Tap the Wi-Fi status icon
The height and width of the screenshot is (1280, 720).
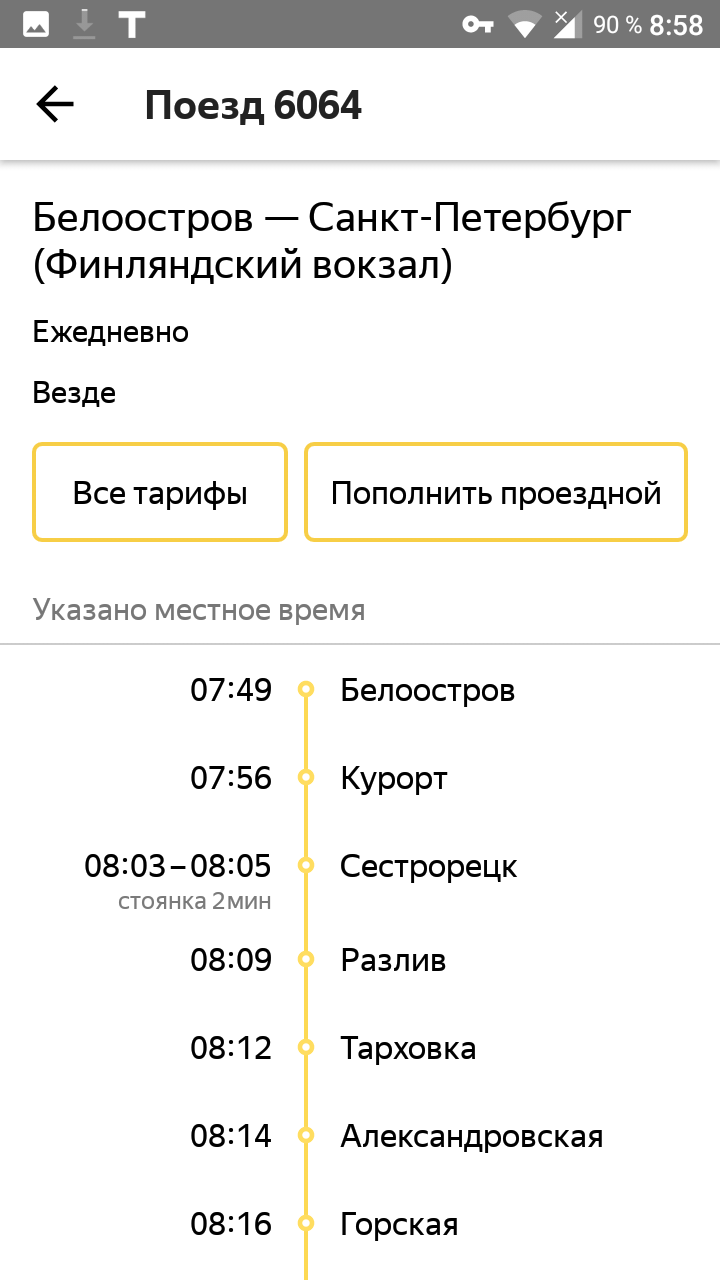pyautogui.click(x=523, y=25)
